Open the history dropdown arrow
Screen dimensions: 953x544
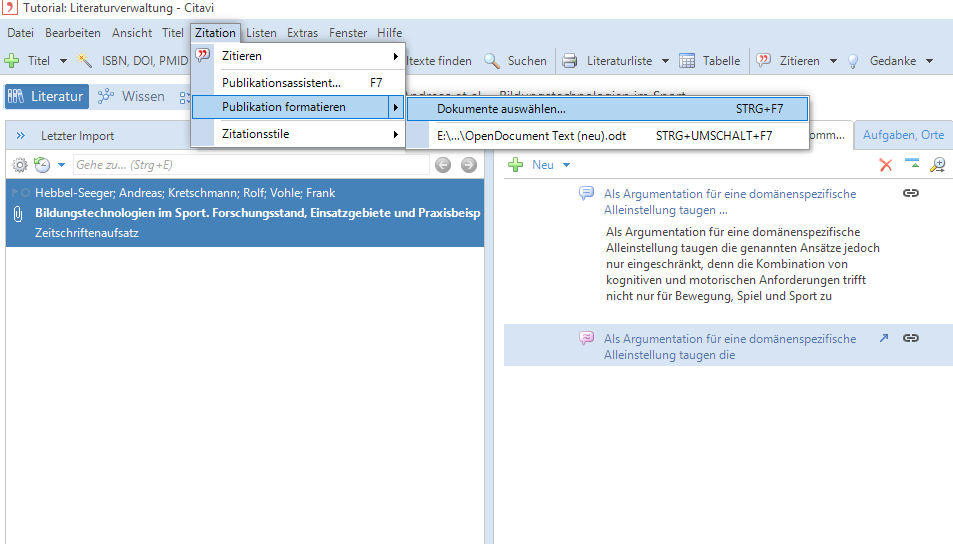[x=61, y=165]
